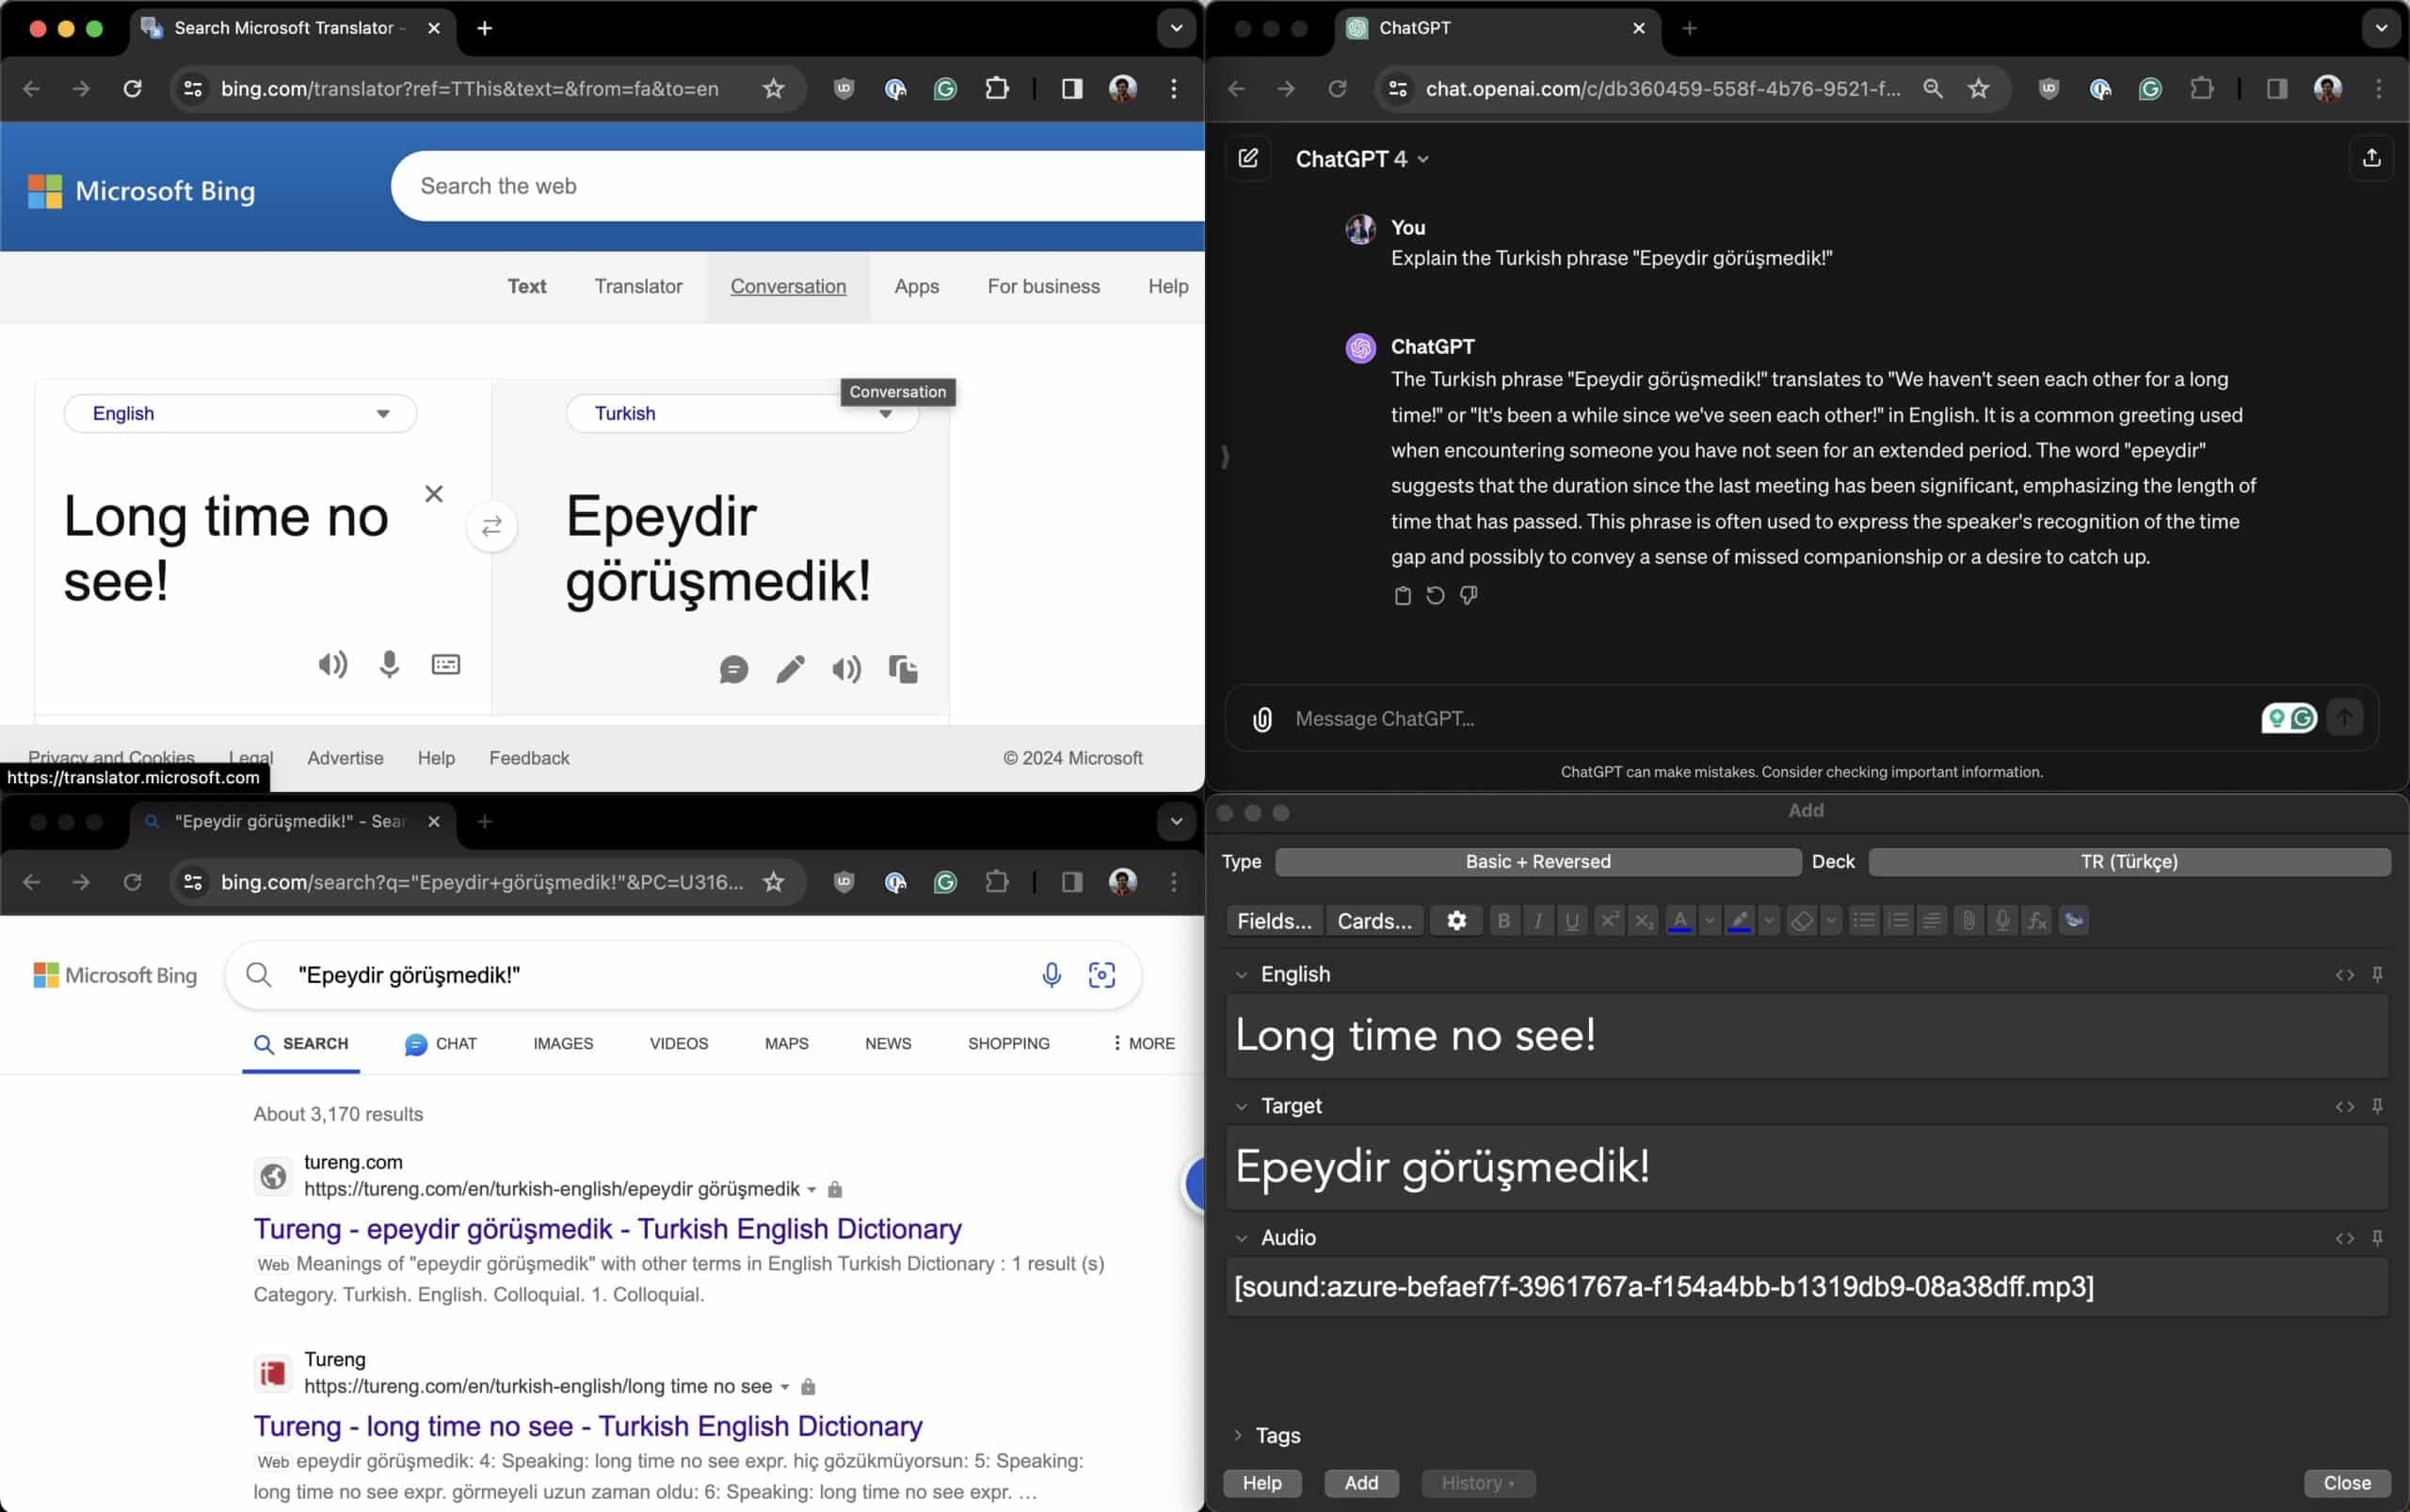Toggle the HTML editor for the English field
Viewport: 2410px width, 1512px height.
[2345, 974]
